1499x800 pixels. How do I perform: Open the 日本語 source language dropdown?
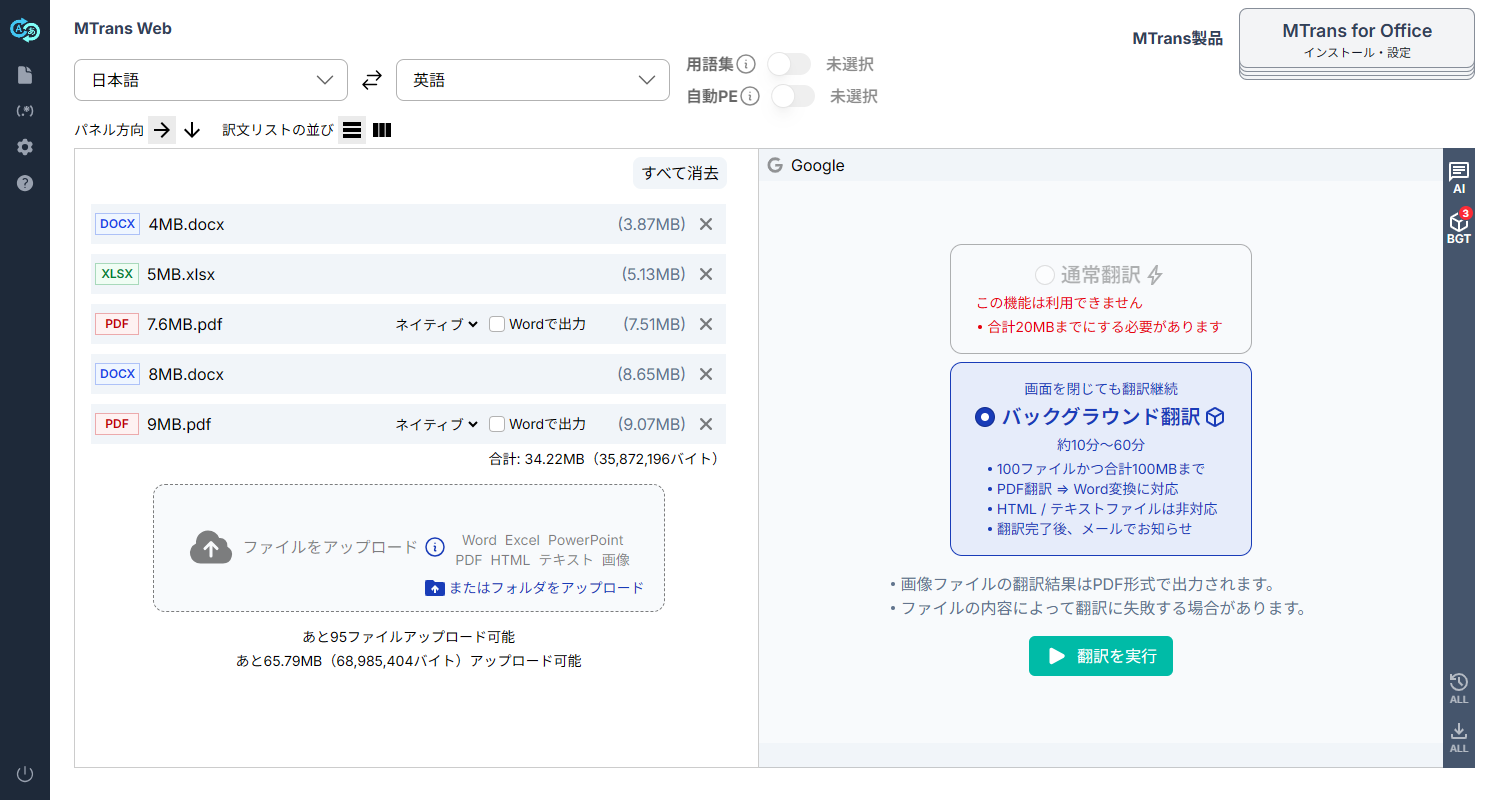pyautogui.click(x=211, y=80)
